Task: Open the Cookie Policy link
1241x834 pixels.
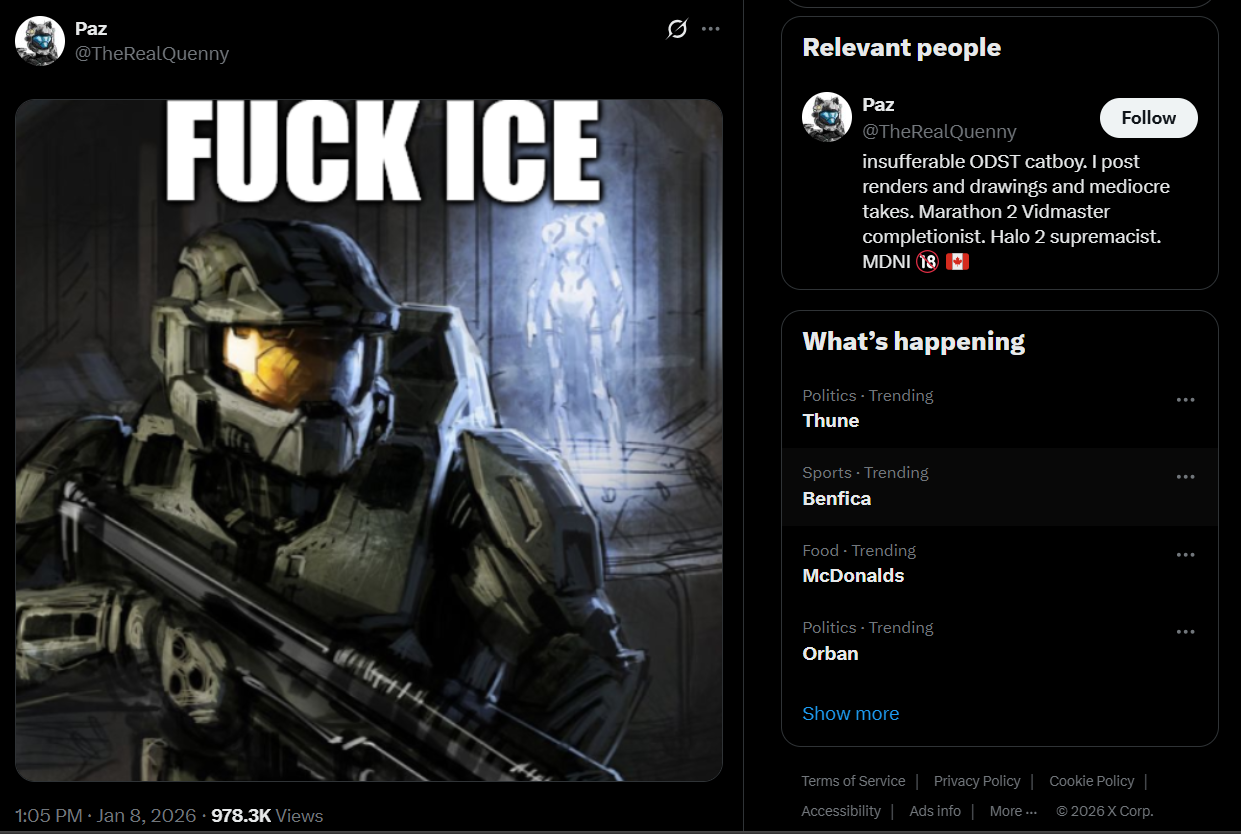Action: pyautogui.click(x=1092, y=781)
